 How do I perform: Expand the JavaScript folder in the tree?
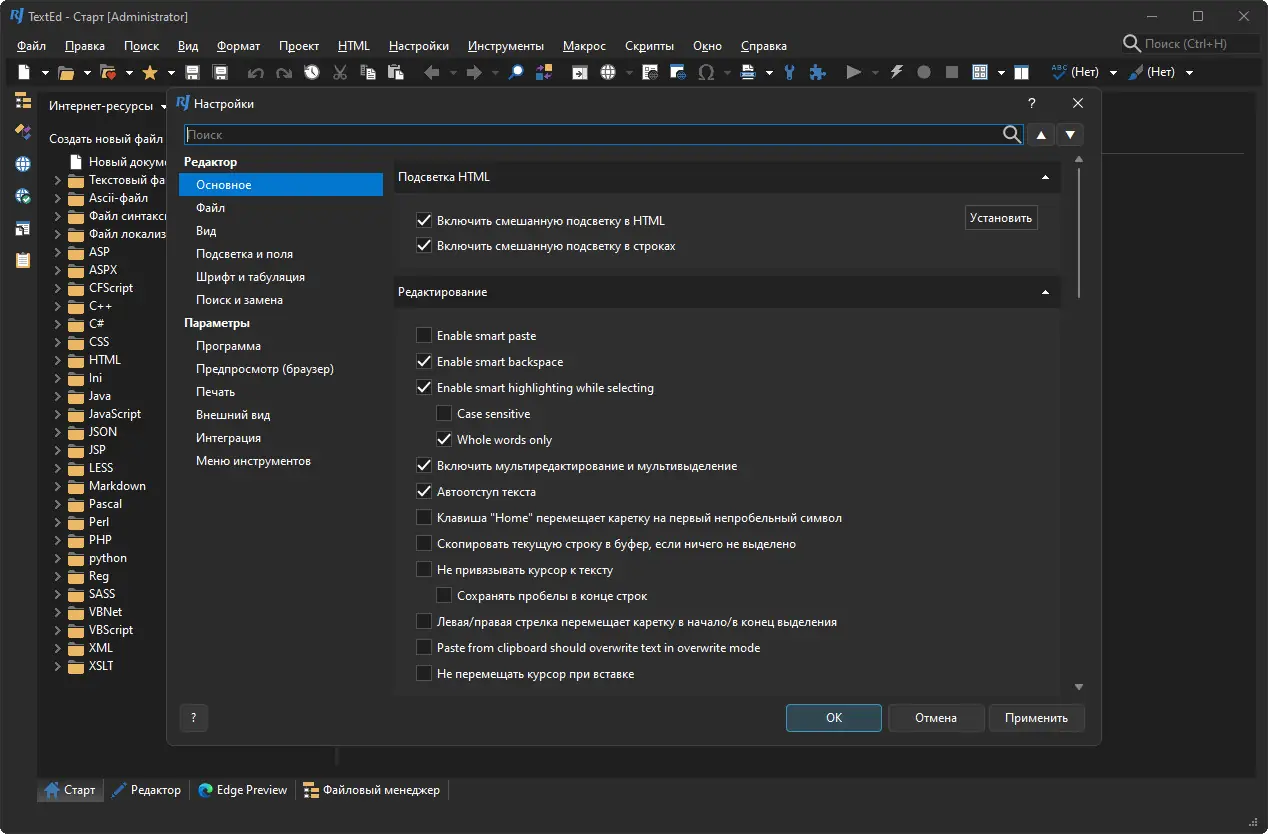click(x=58, y=414)
